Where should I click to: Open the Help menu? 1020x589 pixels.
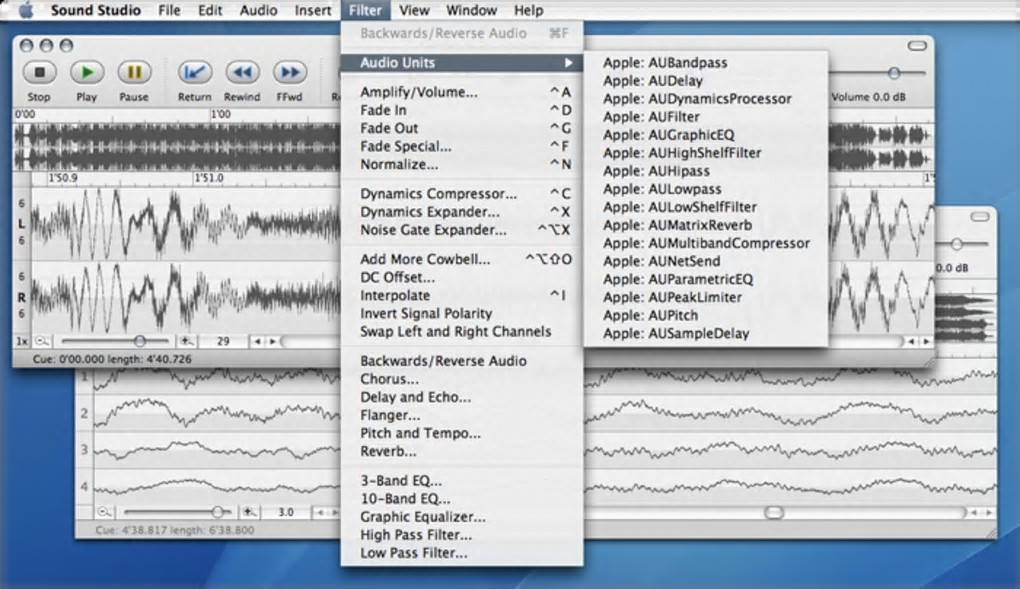(528, 10)
